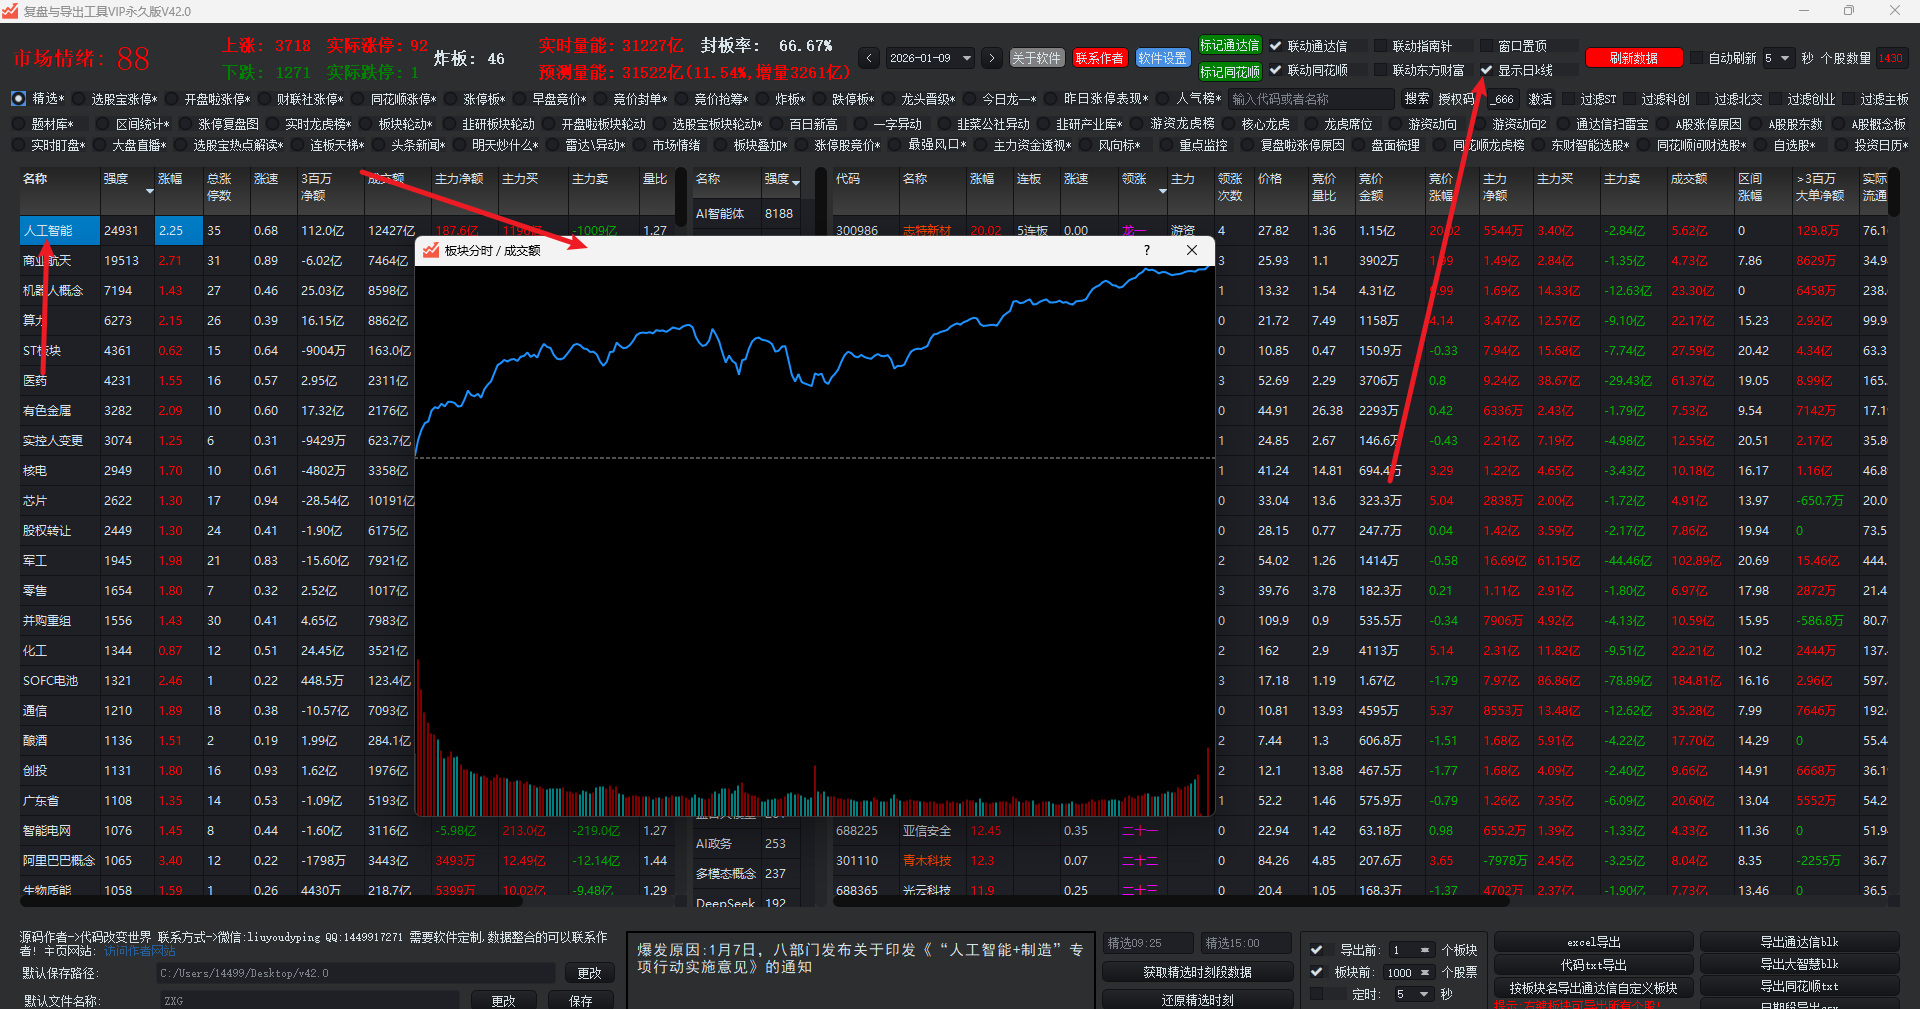Close the 板块分时 chart popup
The image size is (1920, 1009).
pyautogui.click(x=1191, y=250)
